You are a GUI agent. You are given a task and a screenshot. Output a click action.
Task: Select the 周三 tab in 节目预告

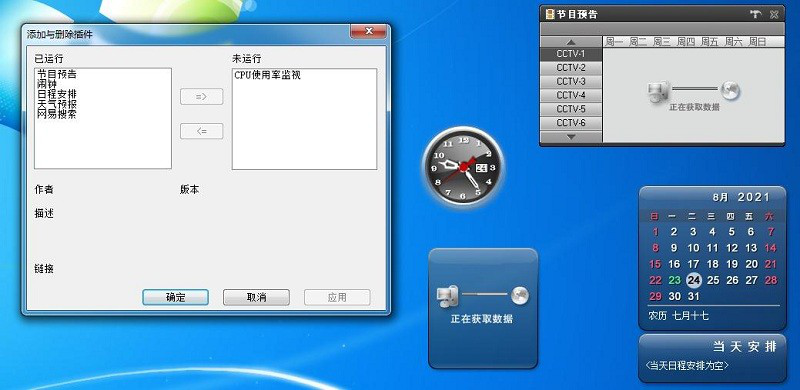(x=662, y=42)
